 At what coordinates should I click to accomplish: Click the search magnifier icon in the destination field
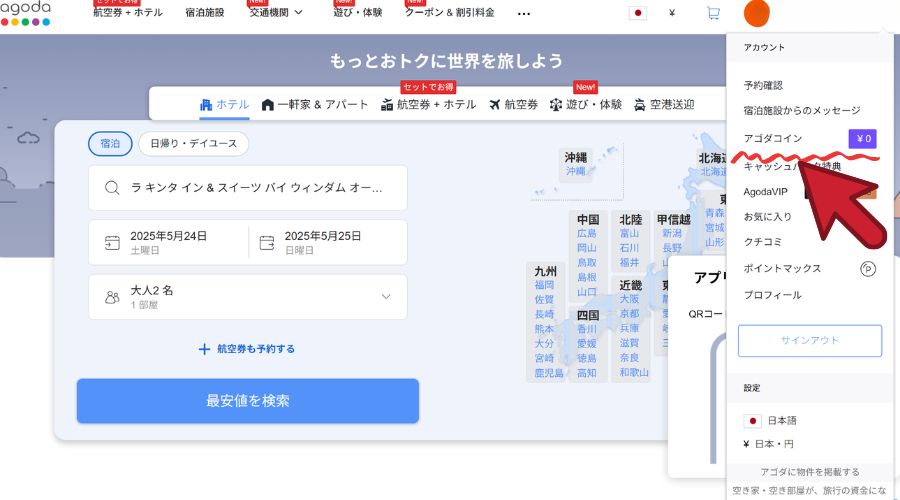click(x=112, y=188)
